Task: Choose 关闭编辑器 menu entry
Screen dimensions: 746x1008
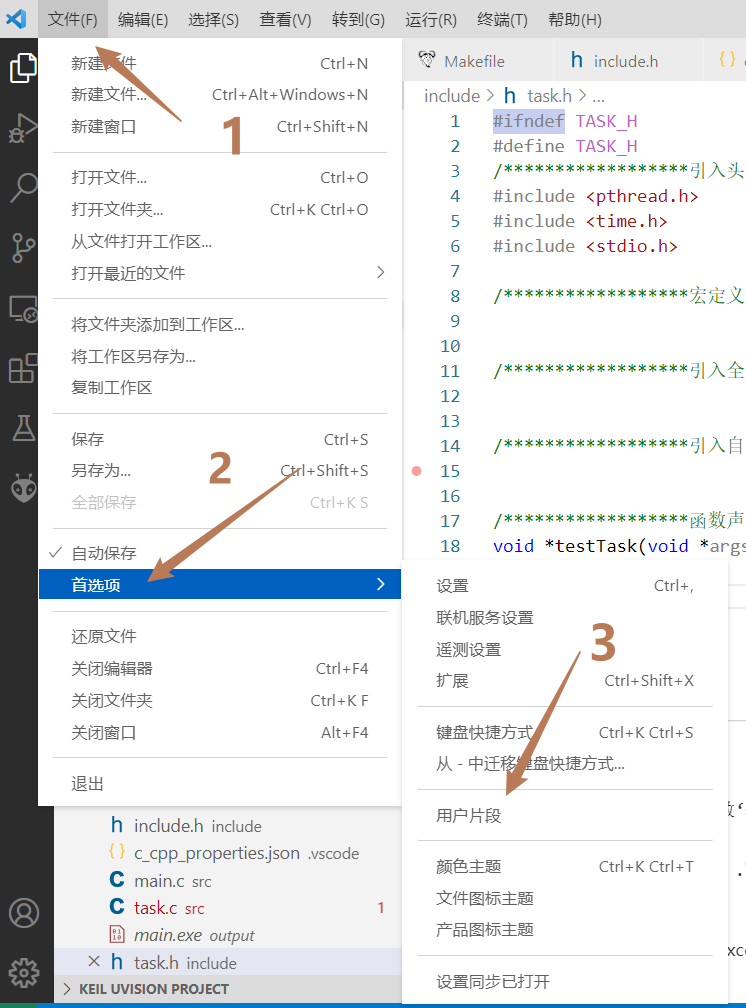Action: tap(219, 669)
